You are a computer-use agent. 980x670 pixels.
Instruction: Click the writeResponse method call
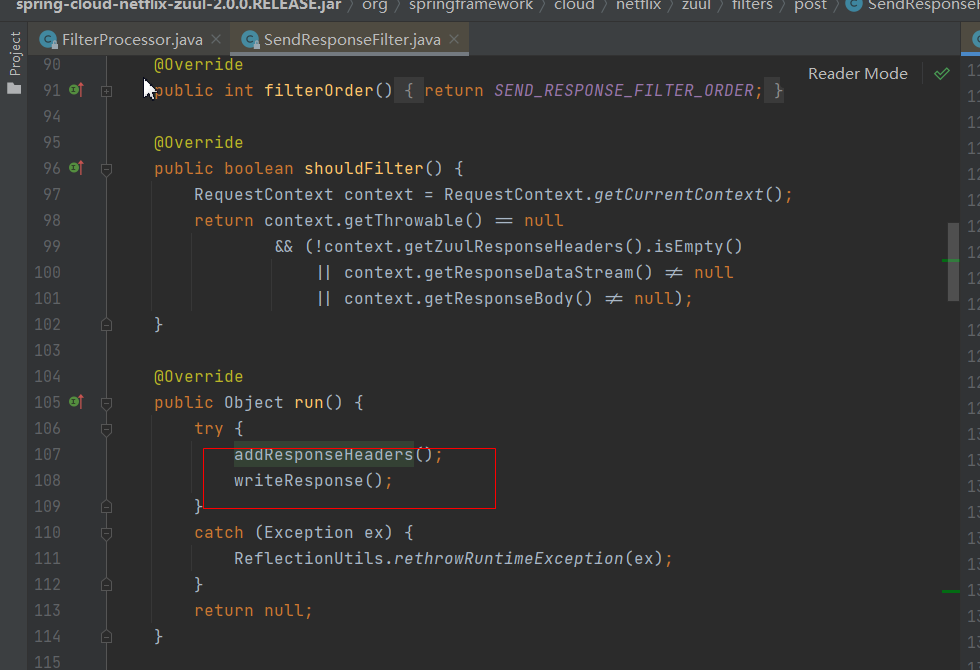(299, 481)
